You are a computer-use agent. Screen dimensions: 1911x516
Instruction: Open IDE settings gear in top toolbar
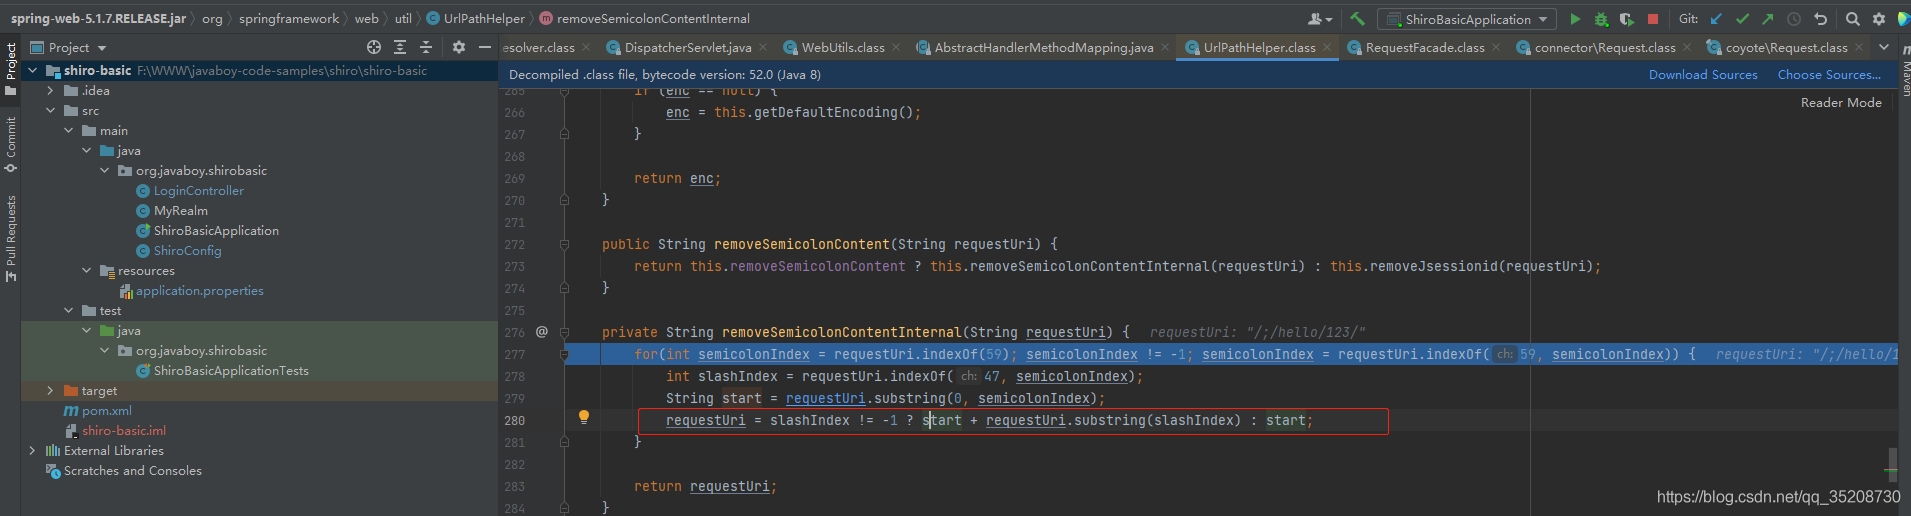click(x=1879, y=19)
